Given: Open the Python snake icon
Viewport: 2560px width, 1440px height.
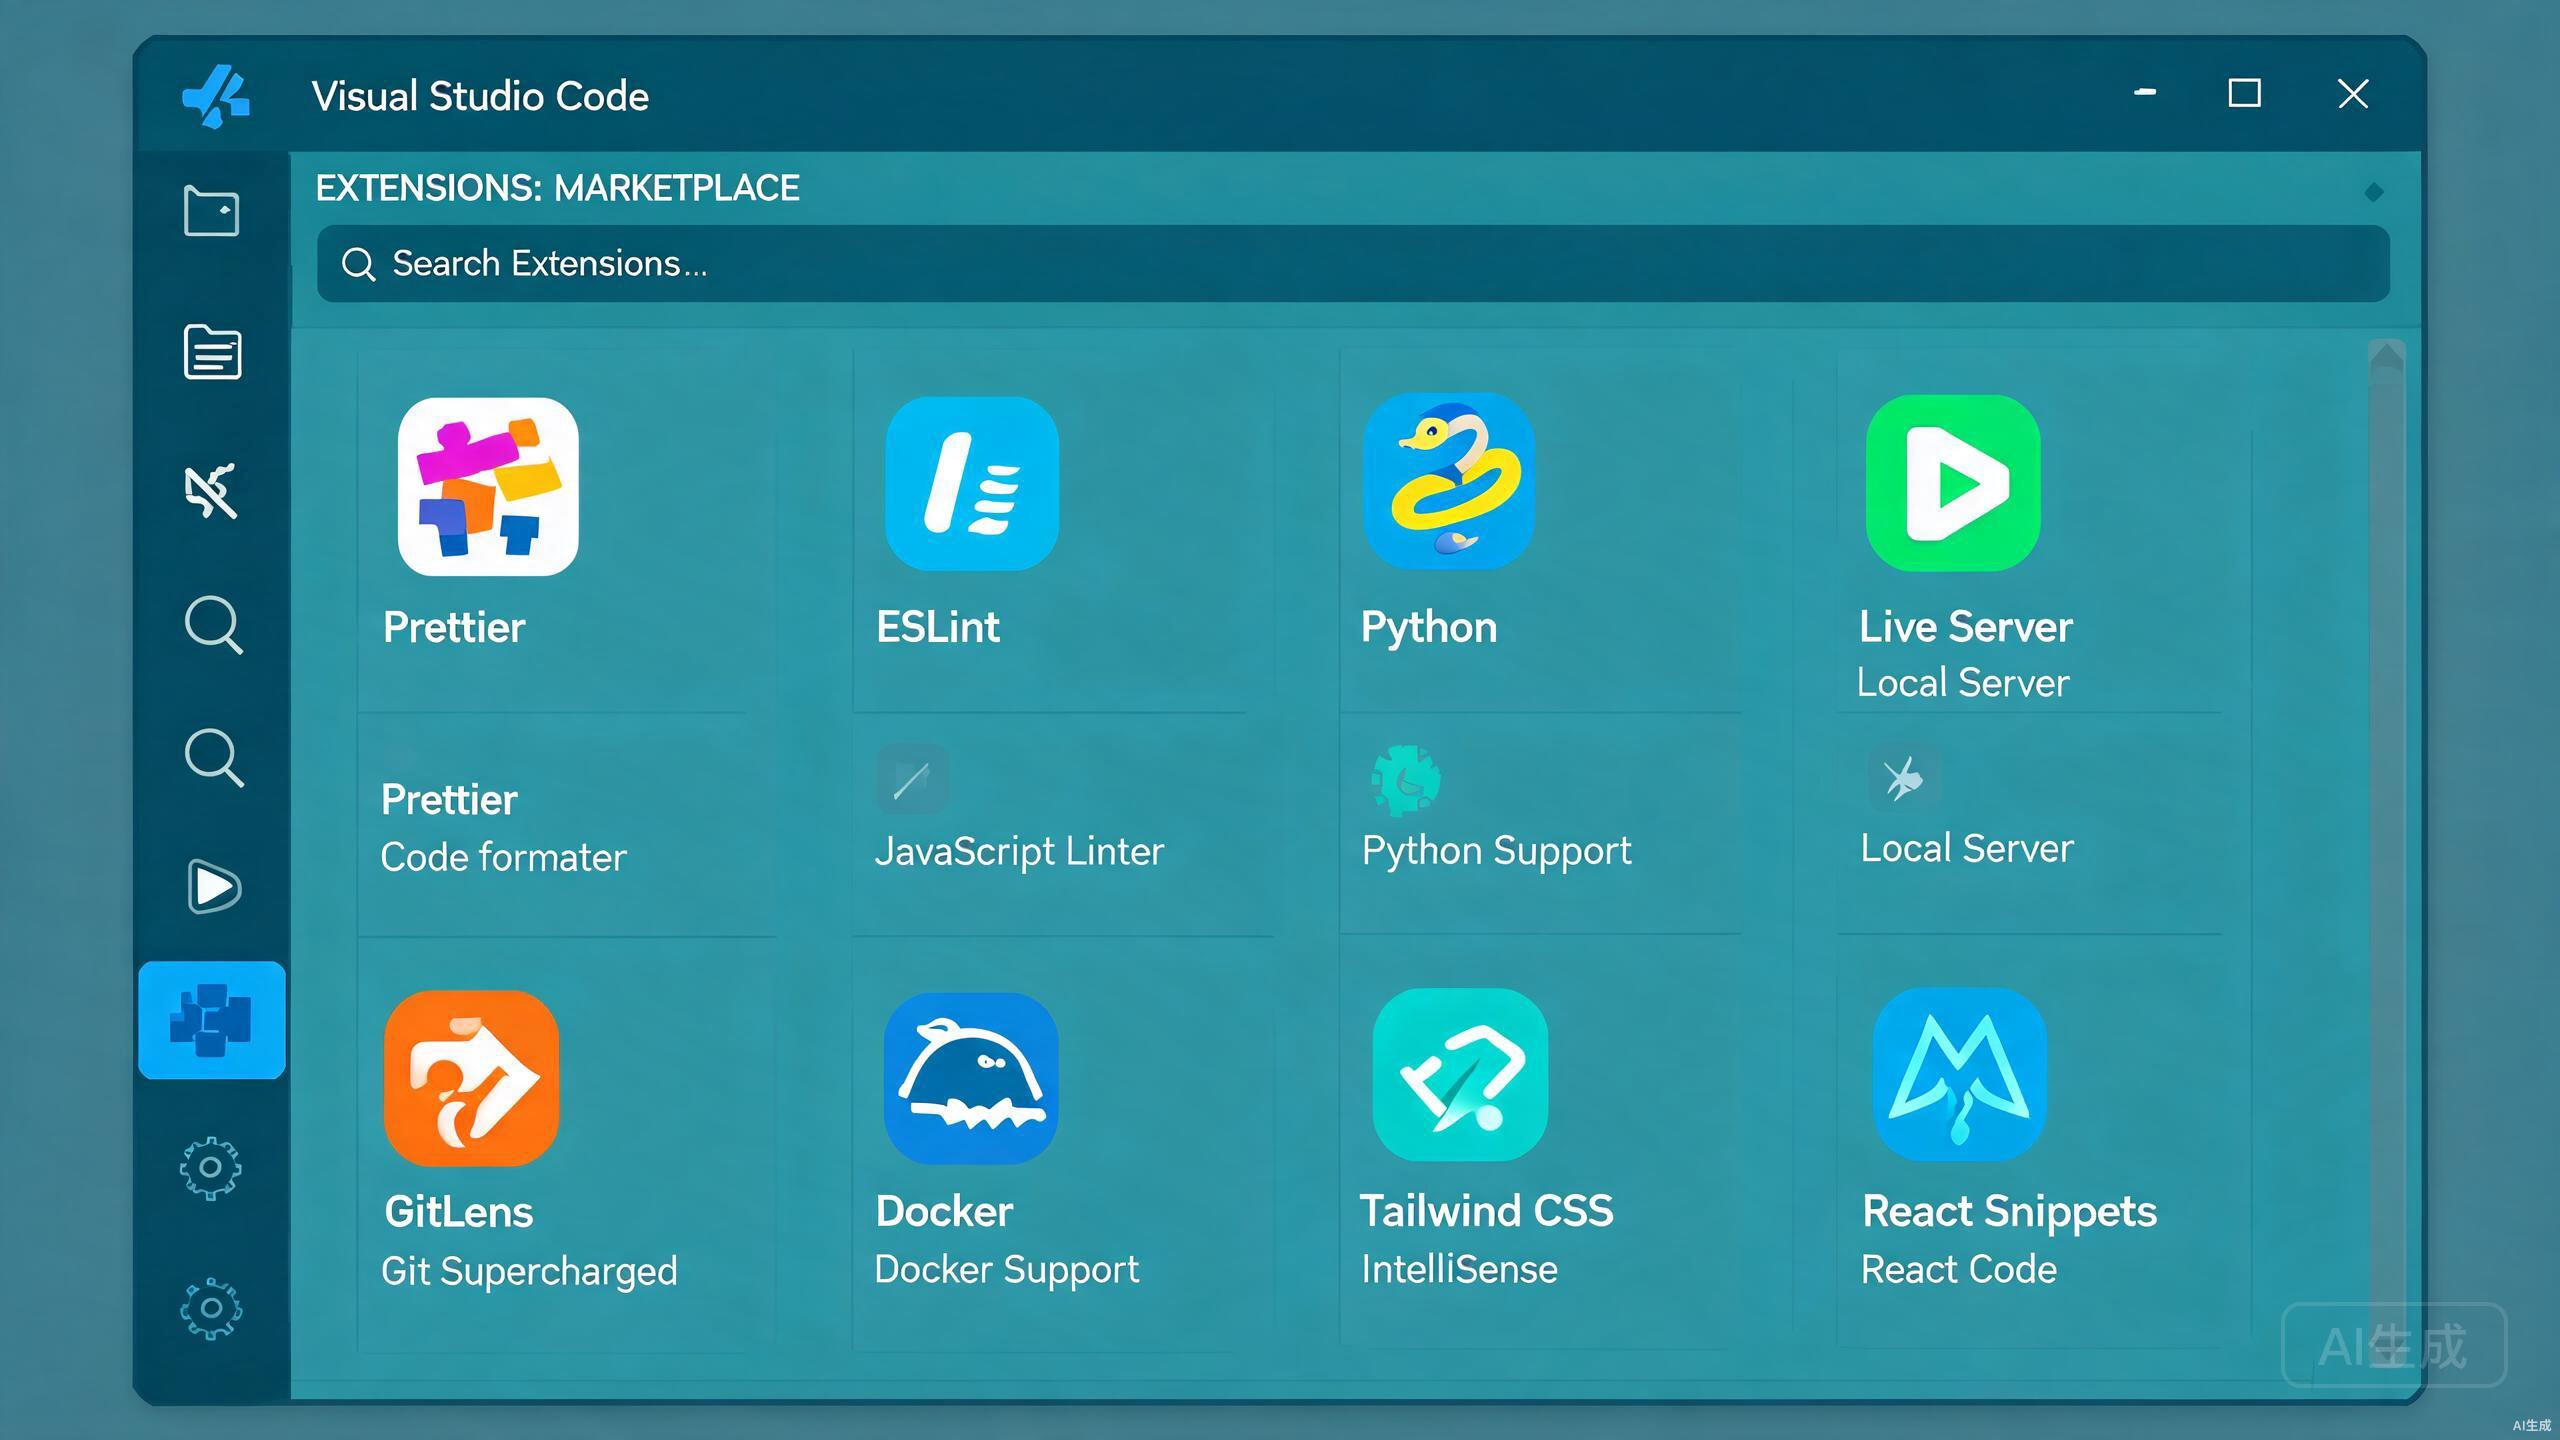Looking at the screenshot, I should [1449, 481].
